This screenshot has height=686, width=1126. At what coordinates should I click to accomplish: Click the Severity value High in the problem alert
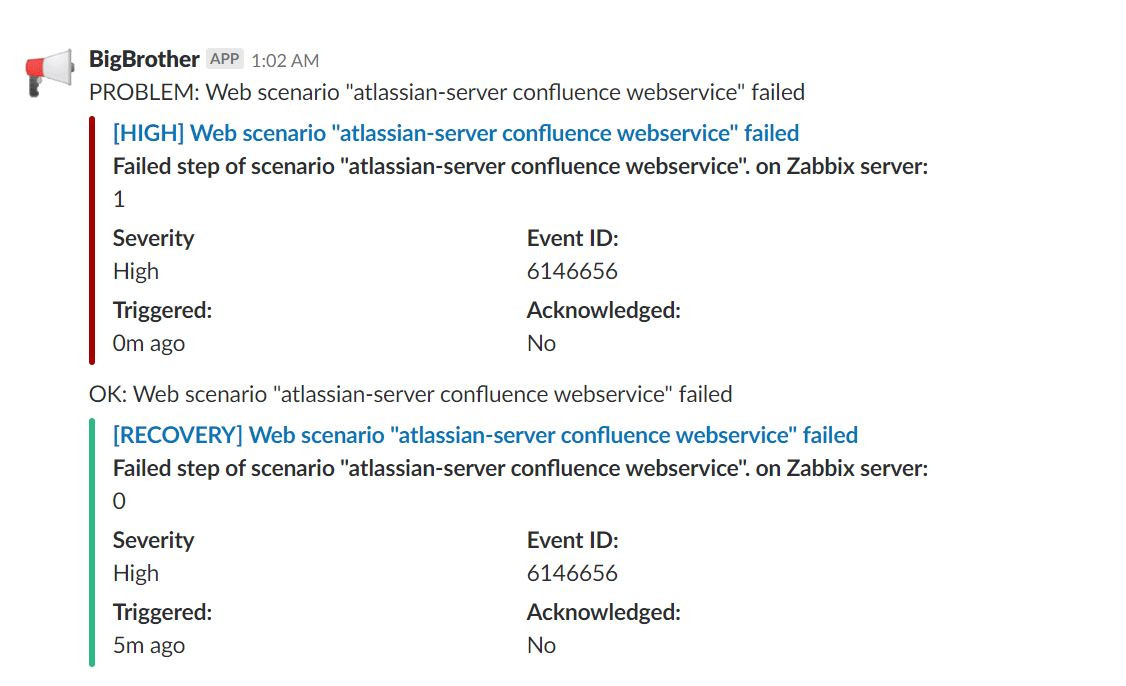(x=136, y=271)
